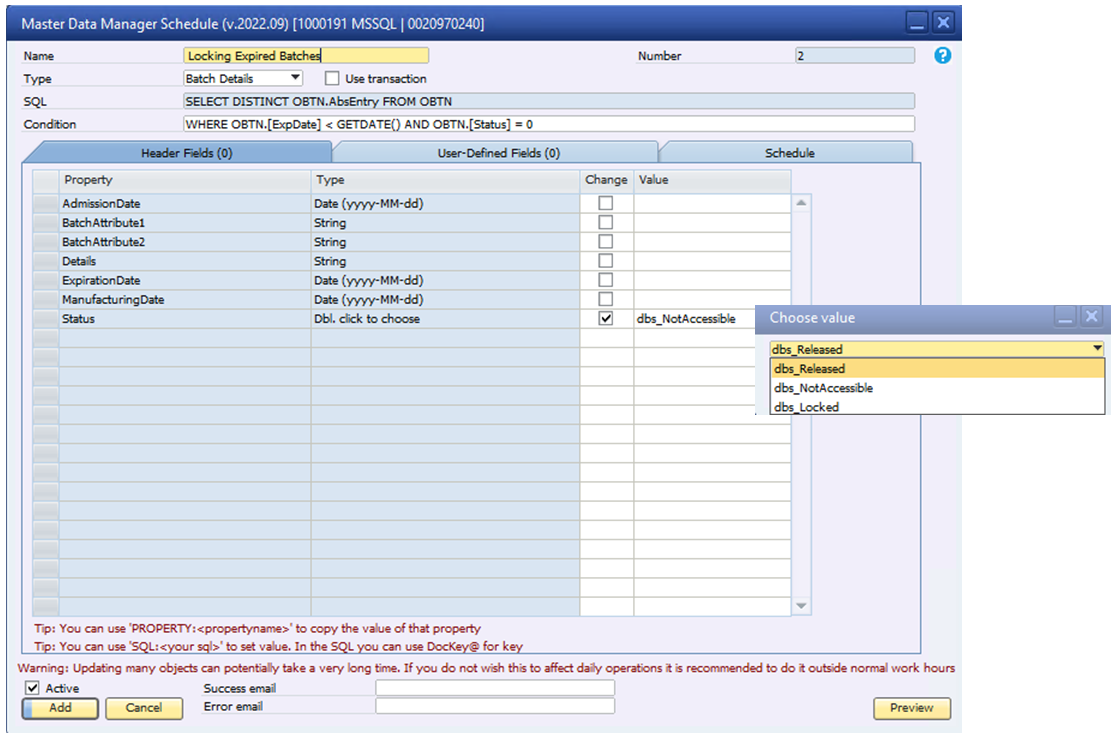Screen dimensions: 1112x734
Task: Click the Type column header
Action: (445, 180)
